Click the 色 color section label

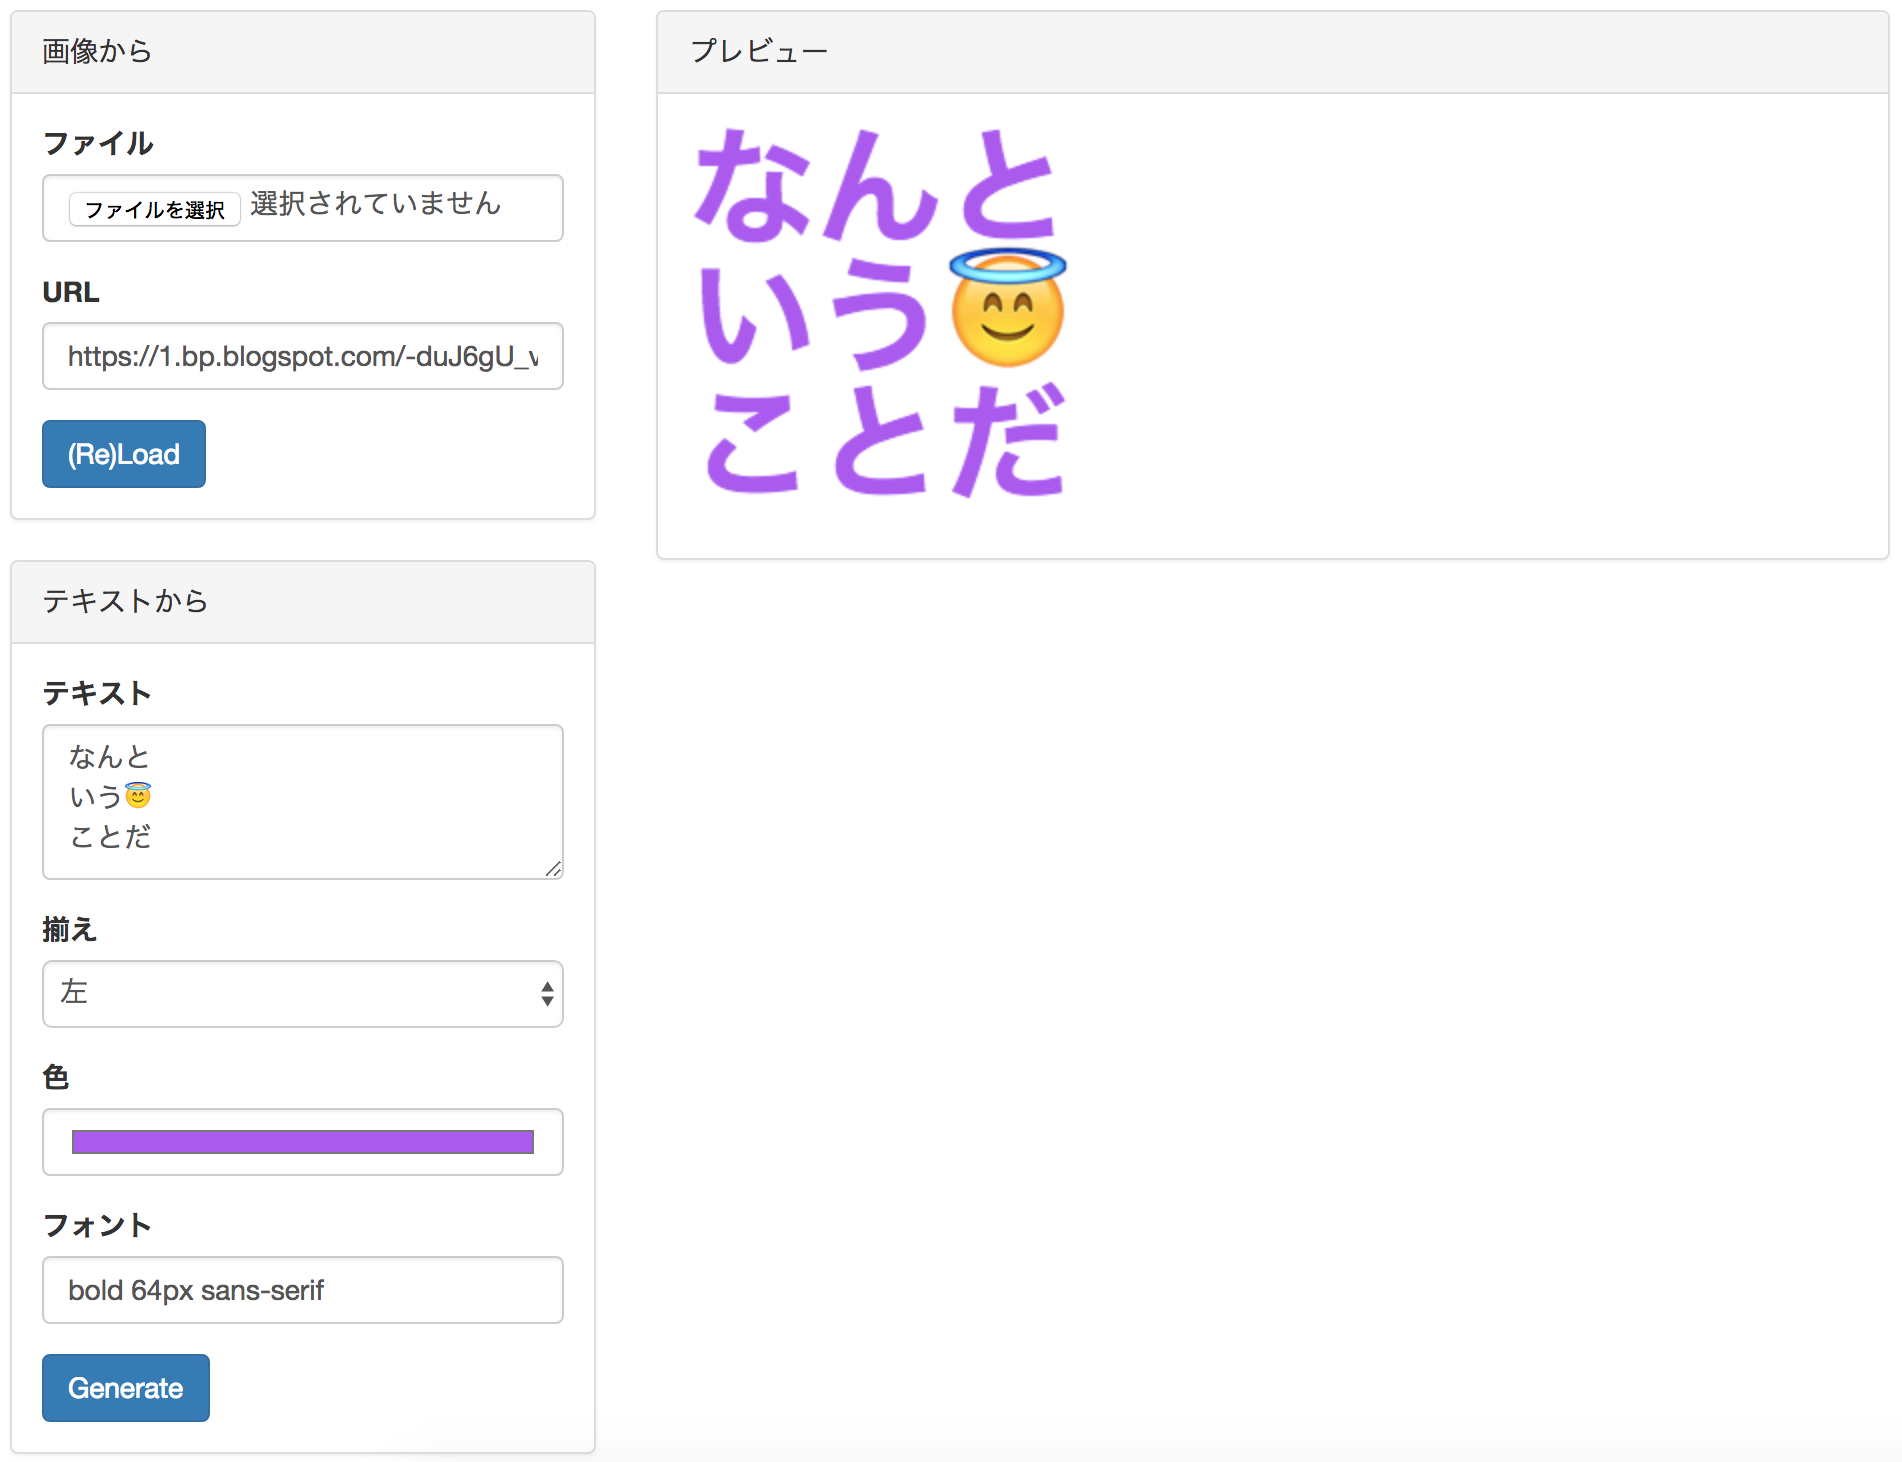click(x=55, y=1077)
